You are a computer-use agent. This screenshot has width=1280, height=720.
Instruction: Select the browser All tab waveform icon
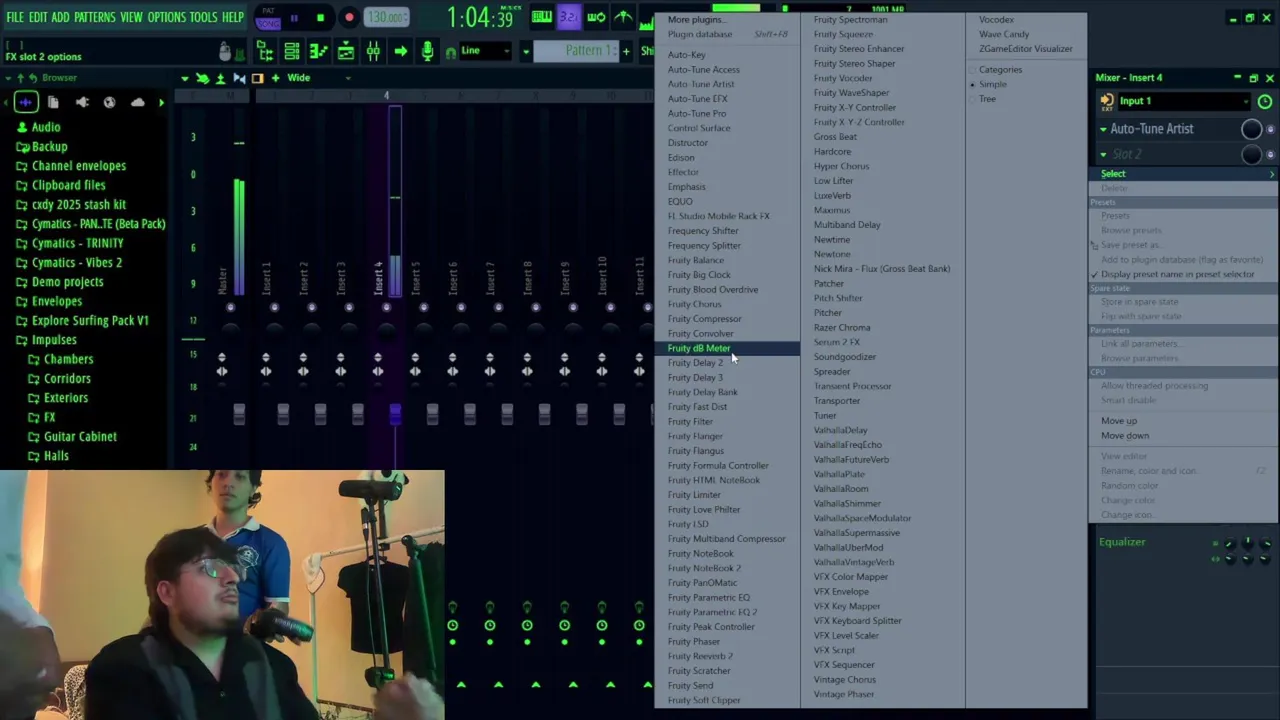coord(26,102)
